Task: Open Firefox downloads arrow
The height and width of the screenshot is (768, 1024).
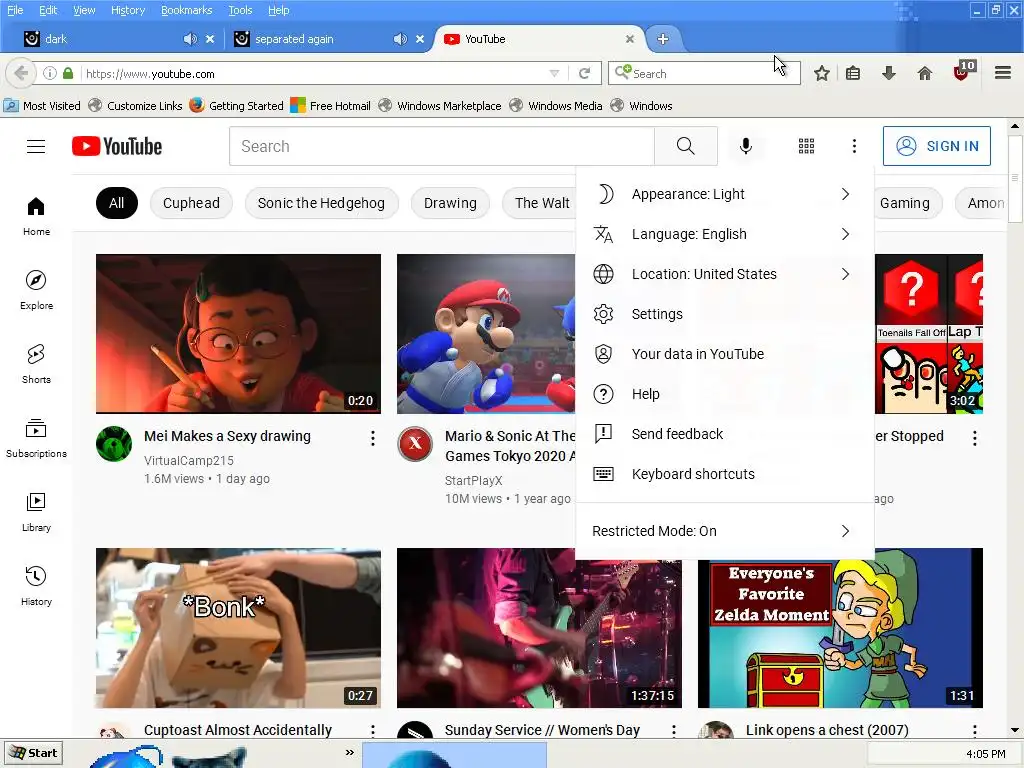Action: [x=888, y=73]
